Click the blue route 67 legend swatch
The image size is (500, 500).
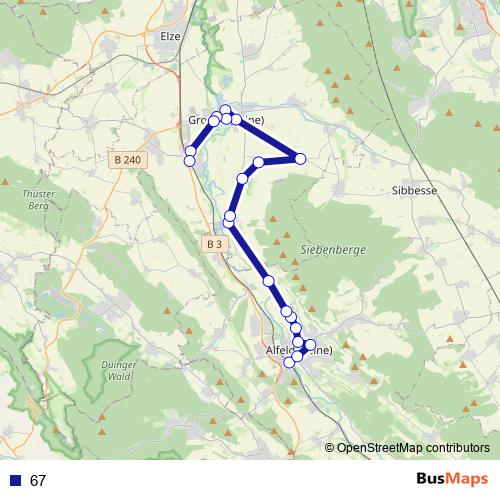click(15, 480)
